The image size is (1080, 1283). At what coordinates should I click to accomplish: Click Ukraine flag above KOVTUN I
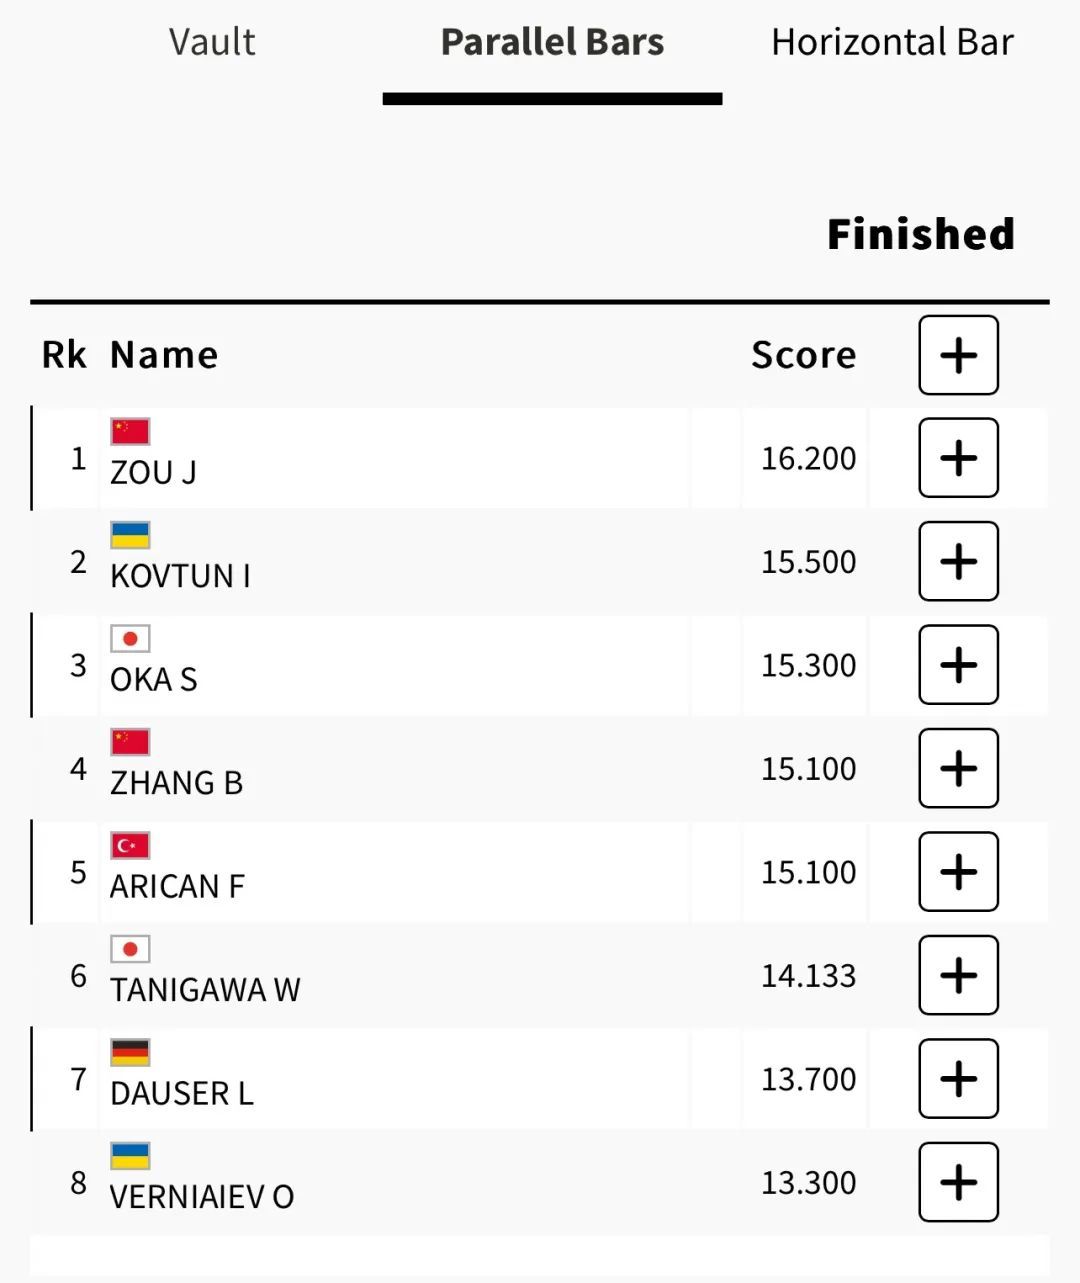click(x=130, y=535)
